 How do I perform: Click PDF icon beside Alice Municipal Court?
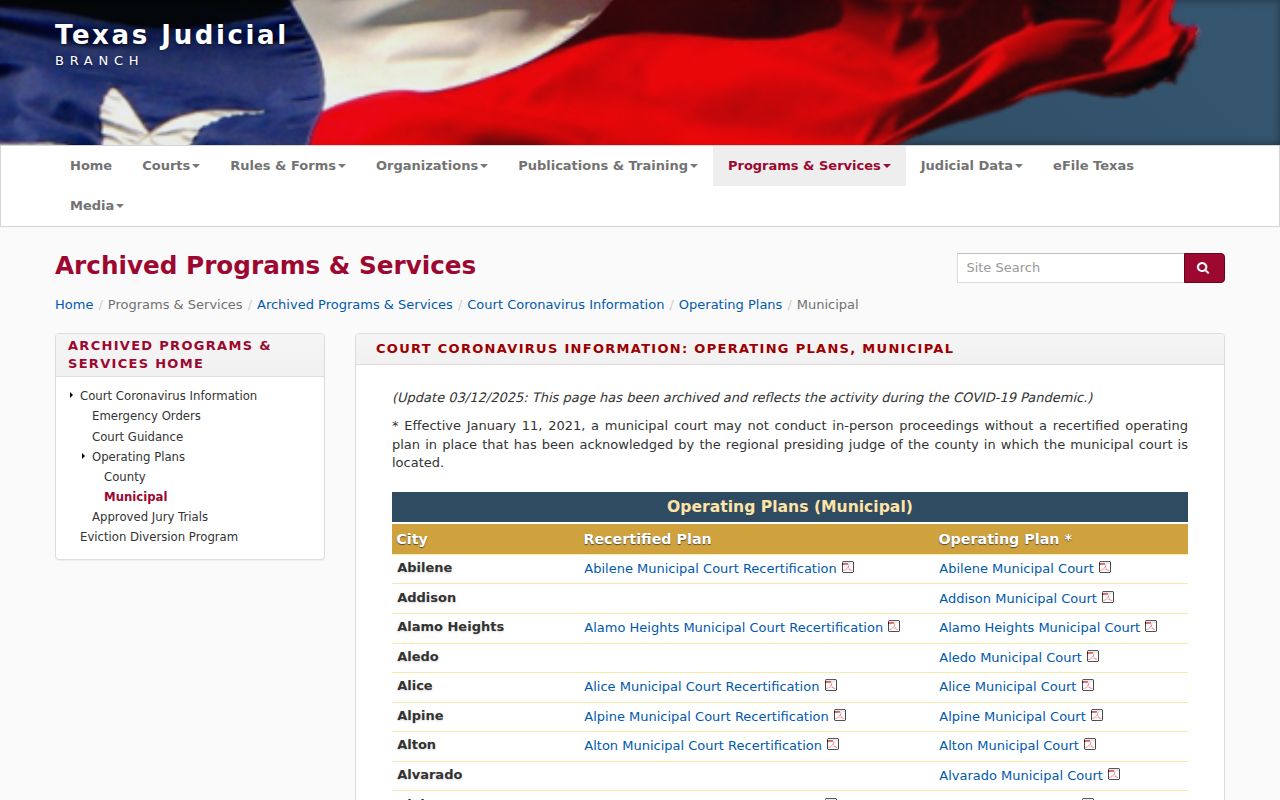pos(1088,685)
